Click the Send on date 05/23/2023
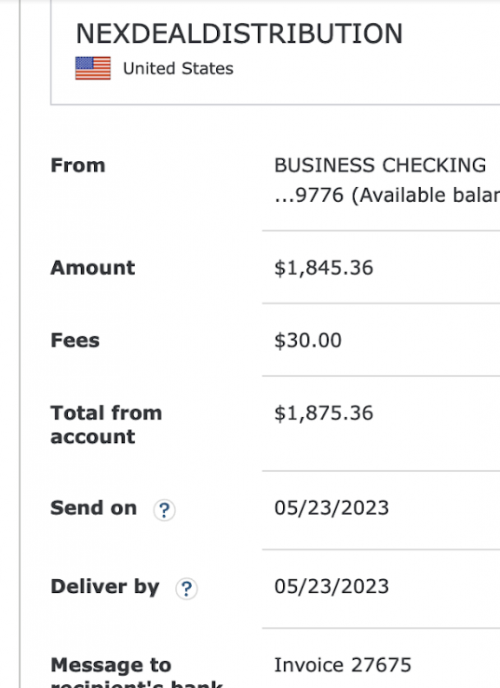500x688 pixels. click(332, 508)
